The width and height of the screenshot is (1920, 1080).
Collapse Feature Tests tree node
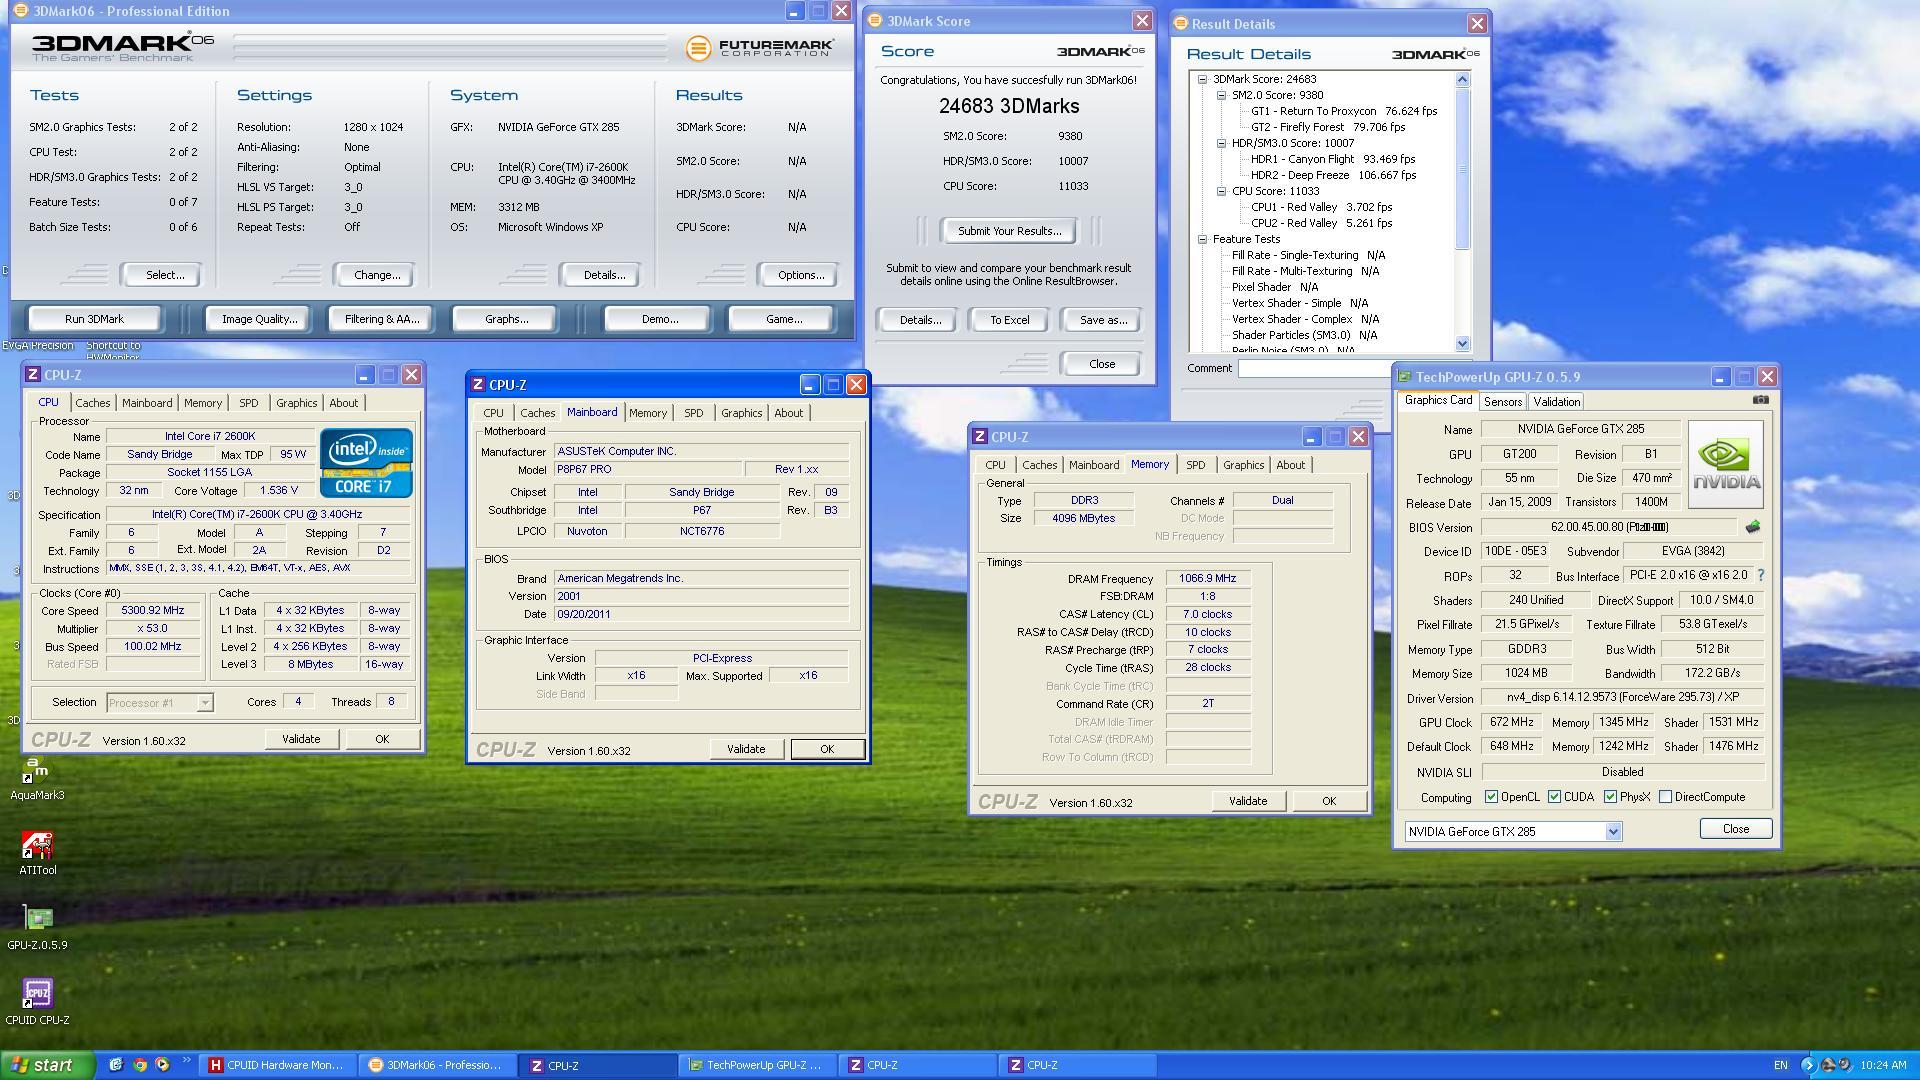point(1203,239)
